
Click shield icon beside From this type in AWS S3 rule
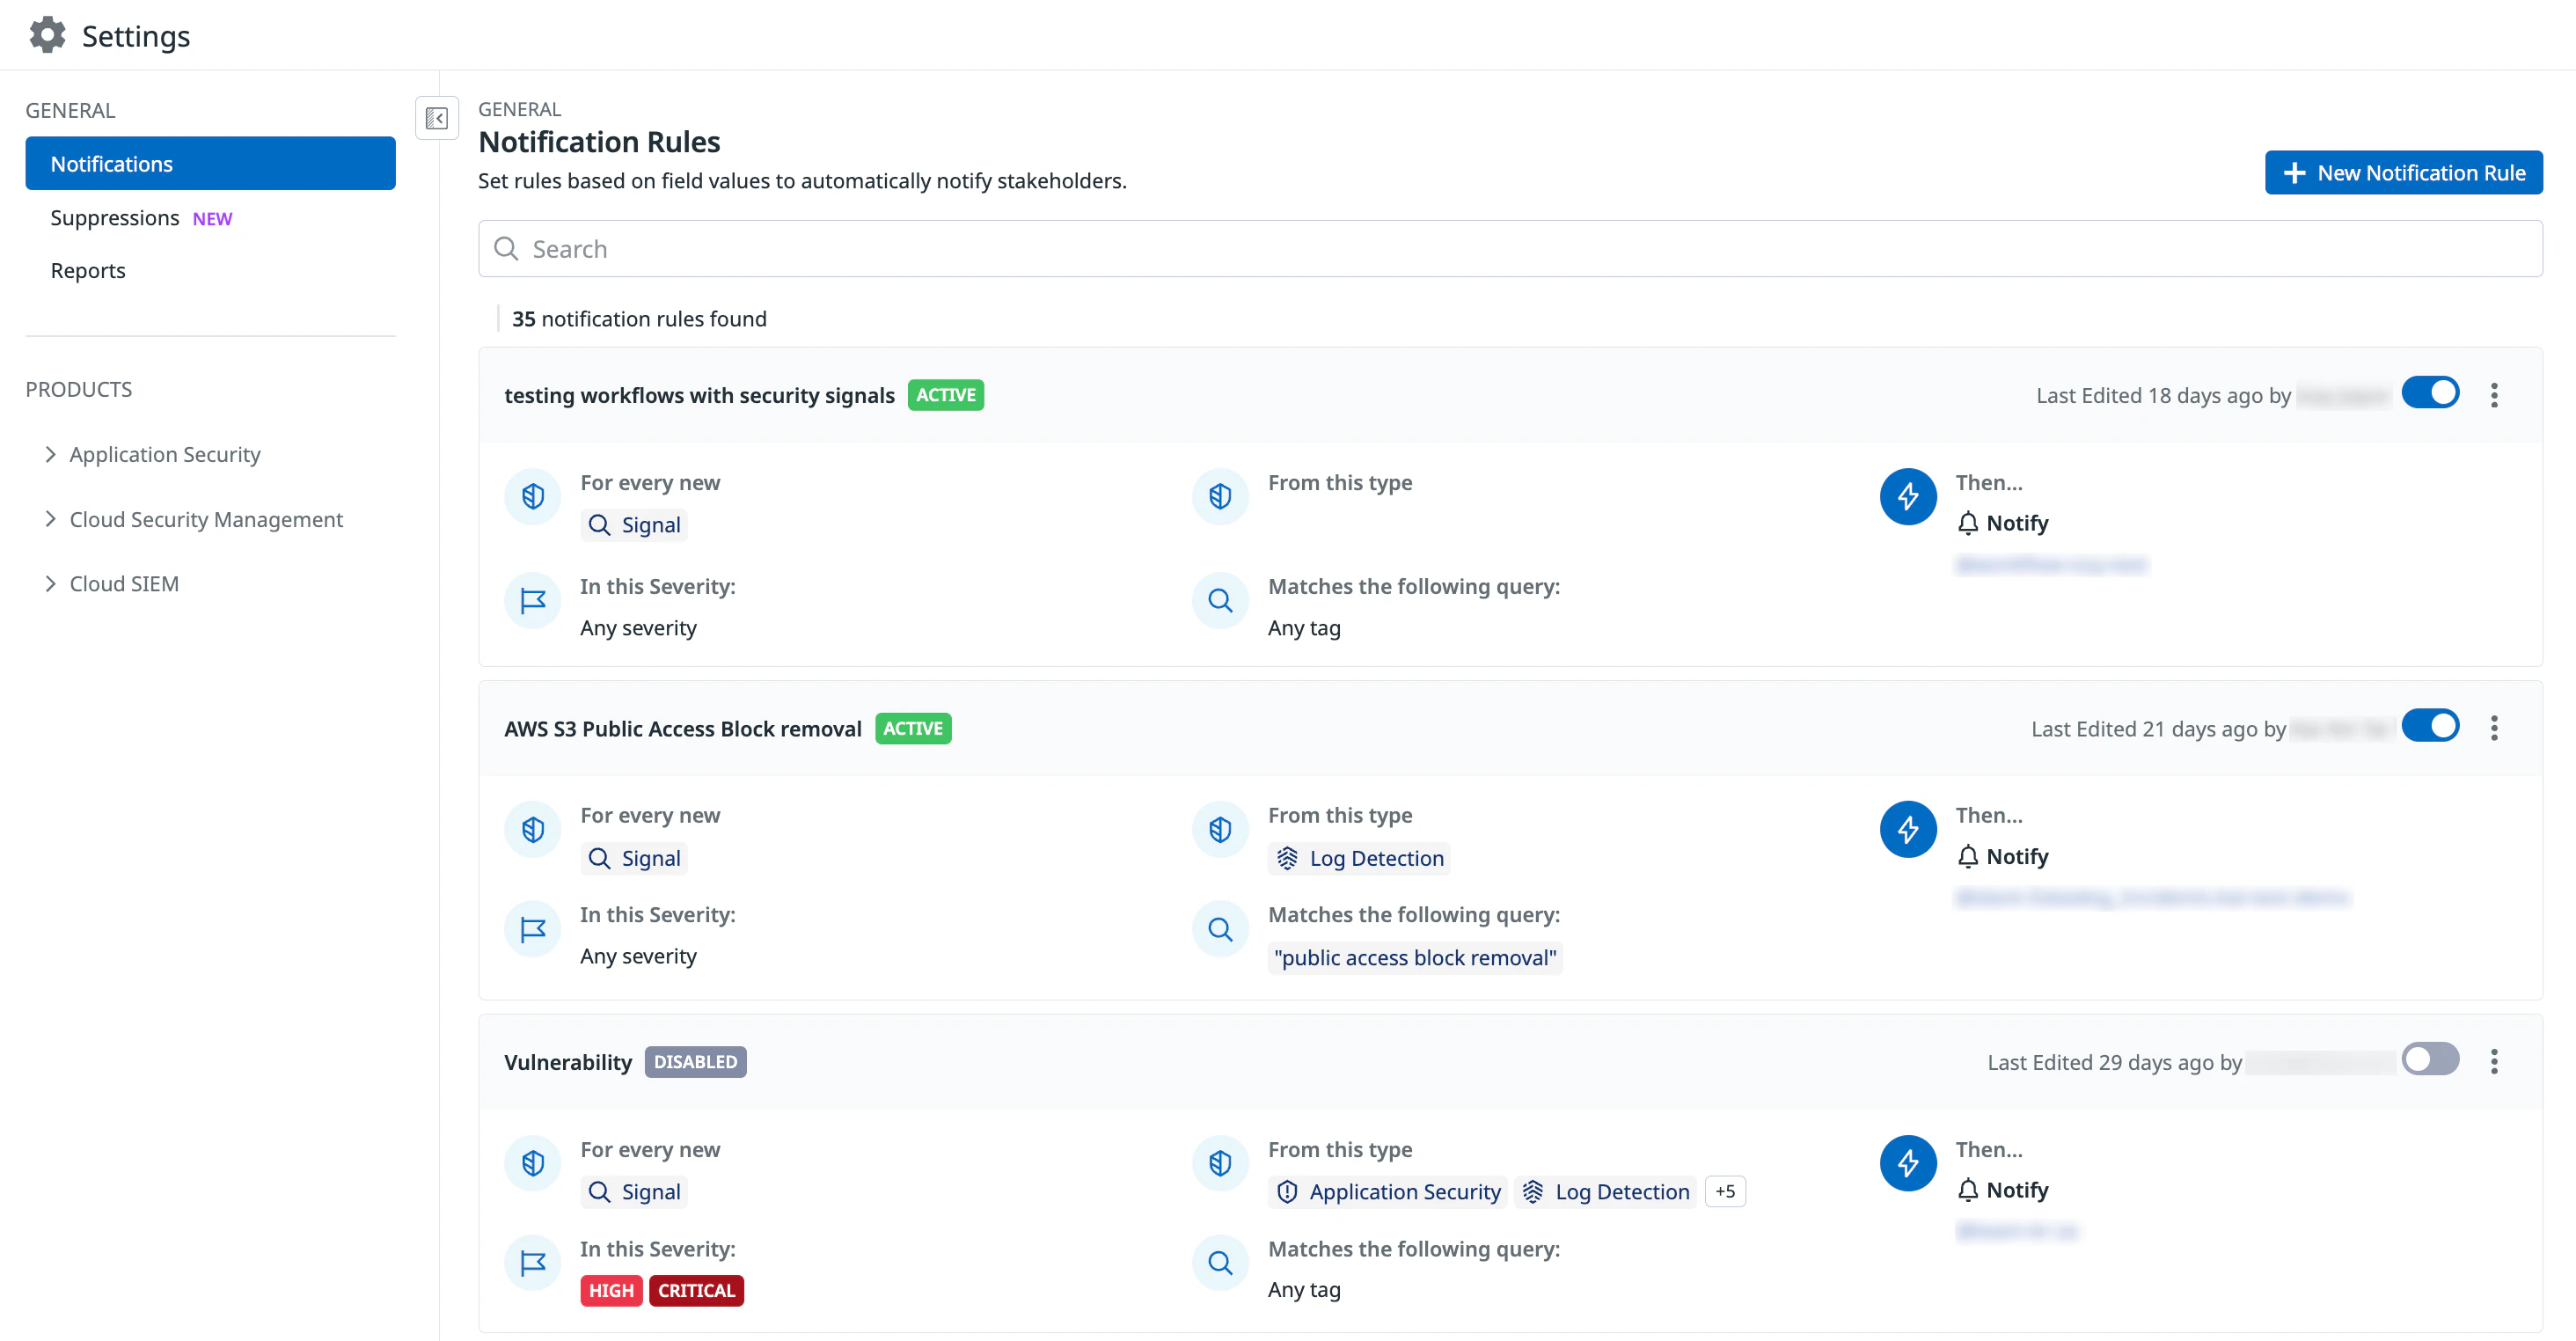click(1220, 829)
